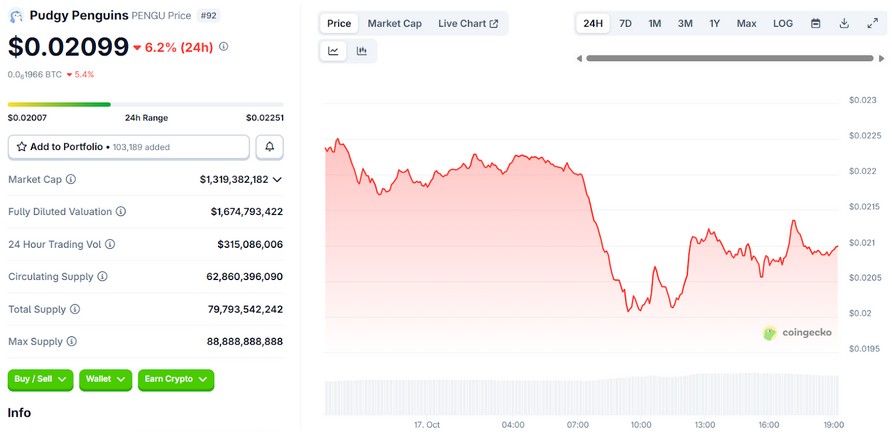
Task: Switch to candlestick chart view icon
Action: point(362,51)
